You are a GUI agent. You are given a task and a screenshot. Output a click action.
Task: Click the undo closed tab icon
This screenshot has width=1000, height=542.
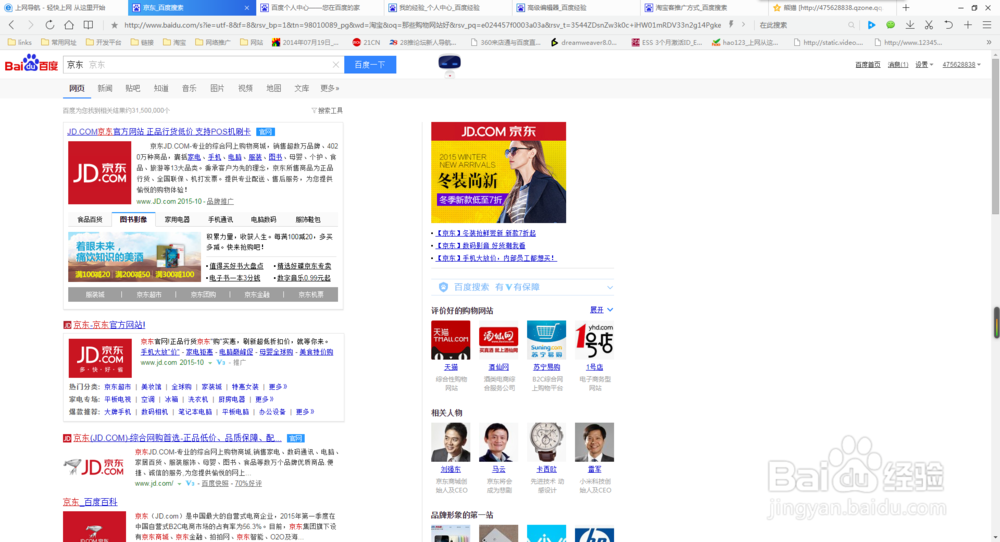point(948,25)
